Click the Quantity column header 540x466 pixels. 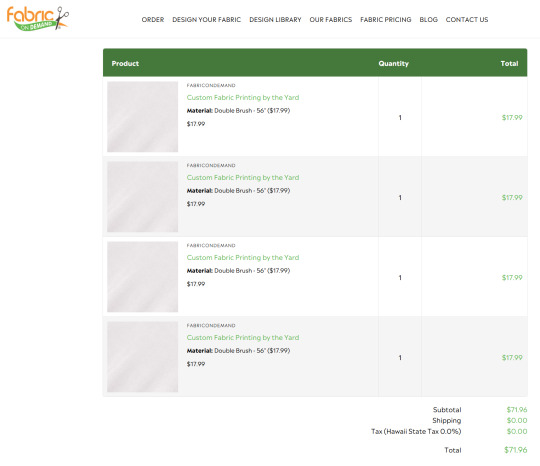coord(393,63)
